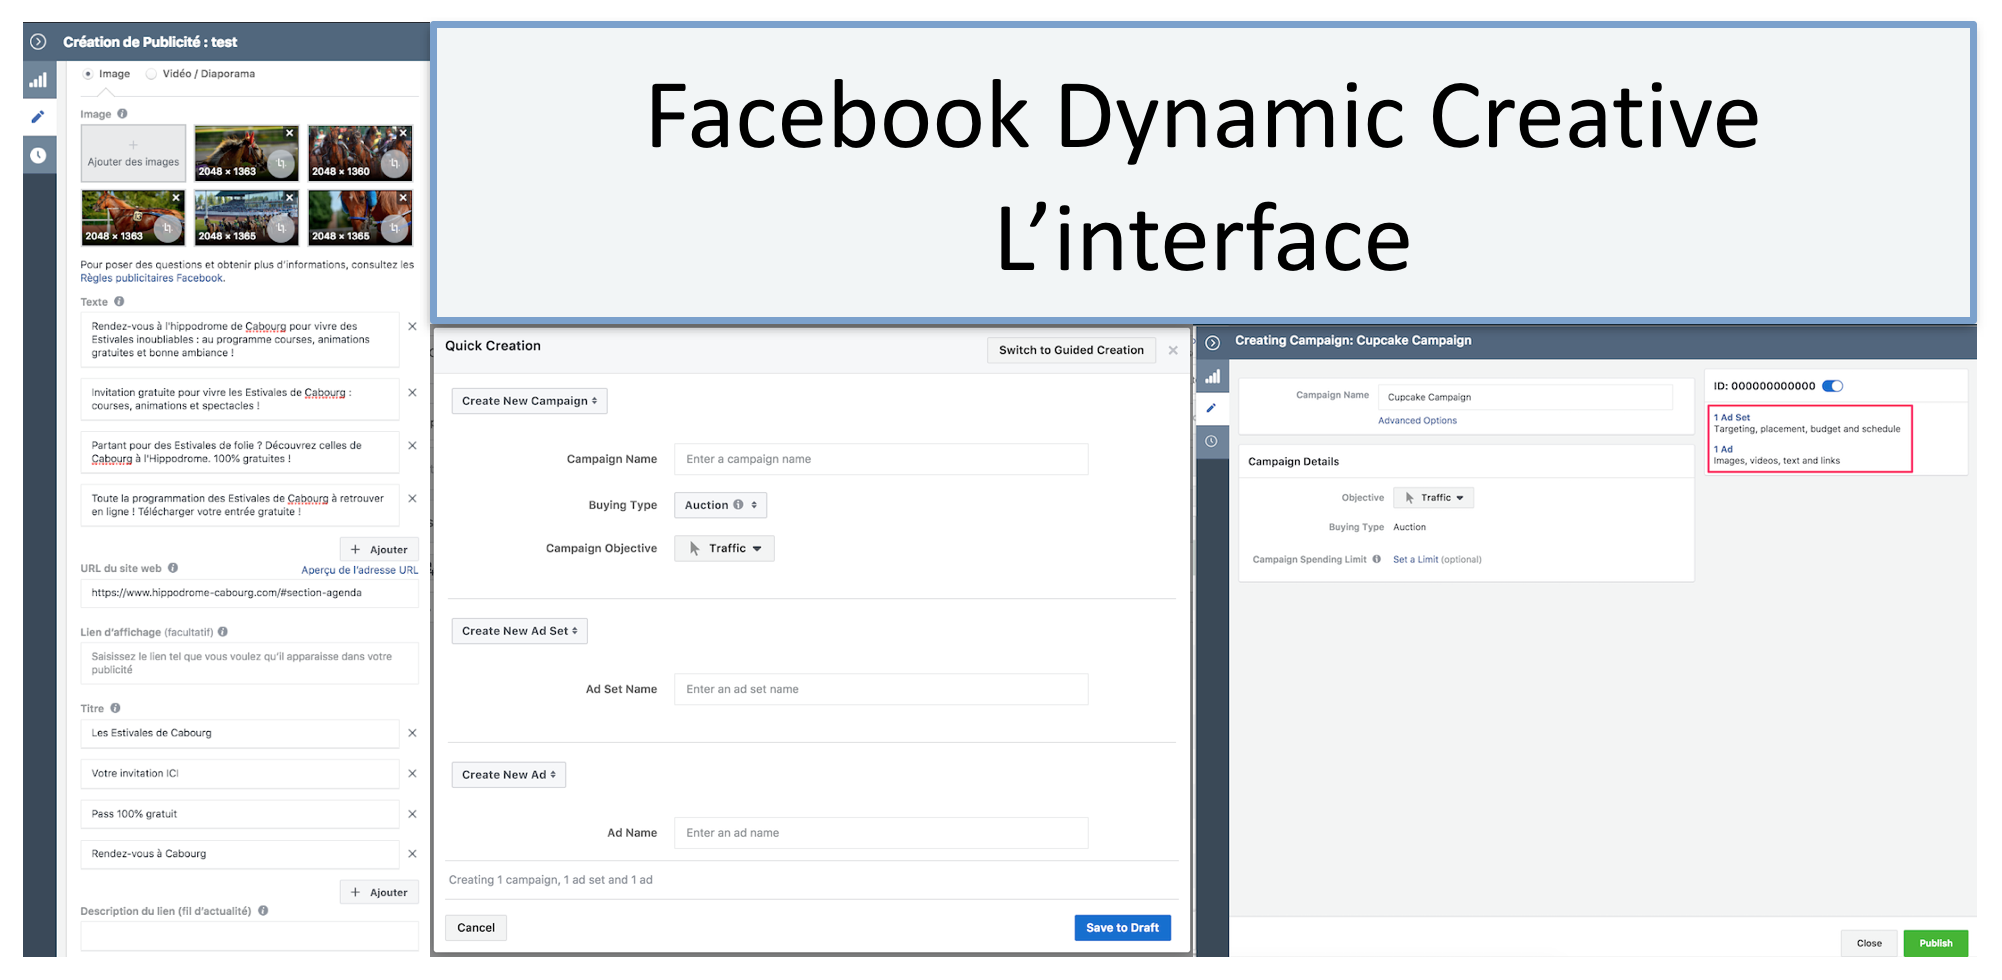Click the Description du lien input field
This screenshot has width=2002, height=980.
(x=249, y=936)
